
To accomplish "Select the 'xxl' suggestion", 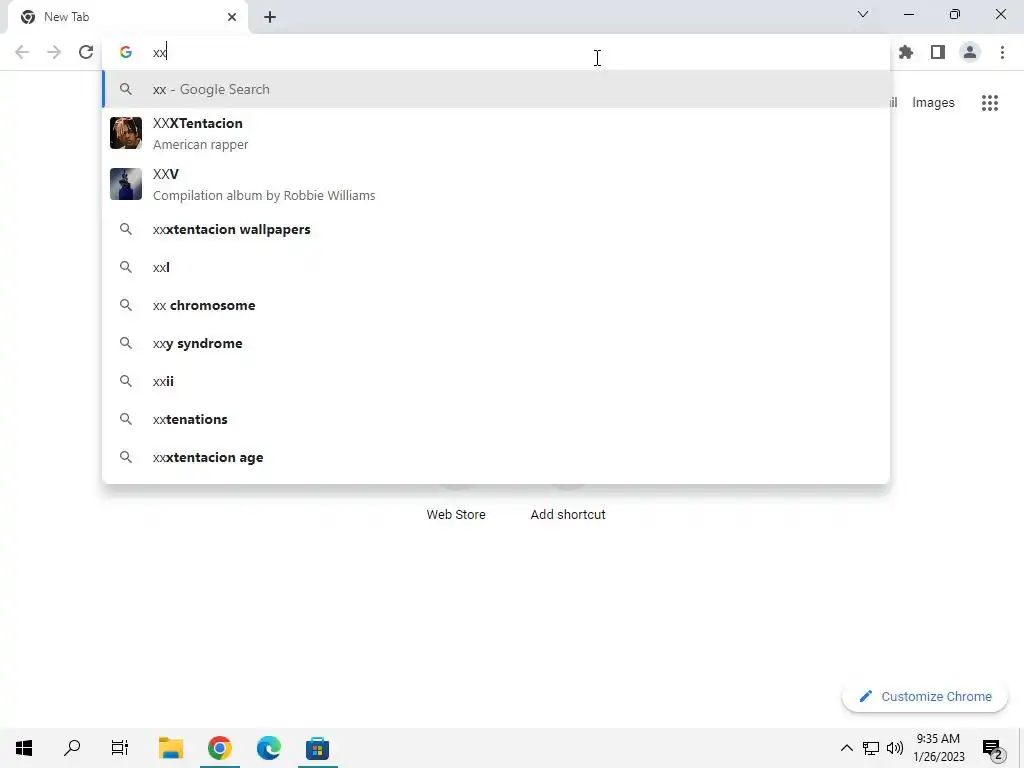I will point(496,267).
